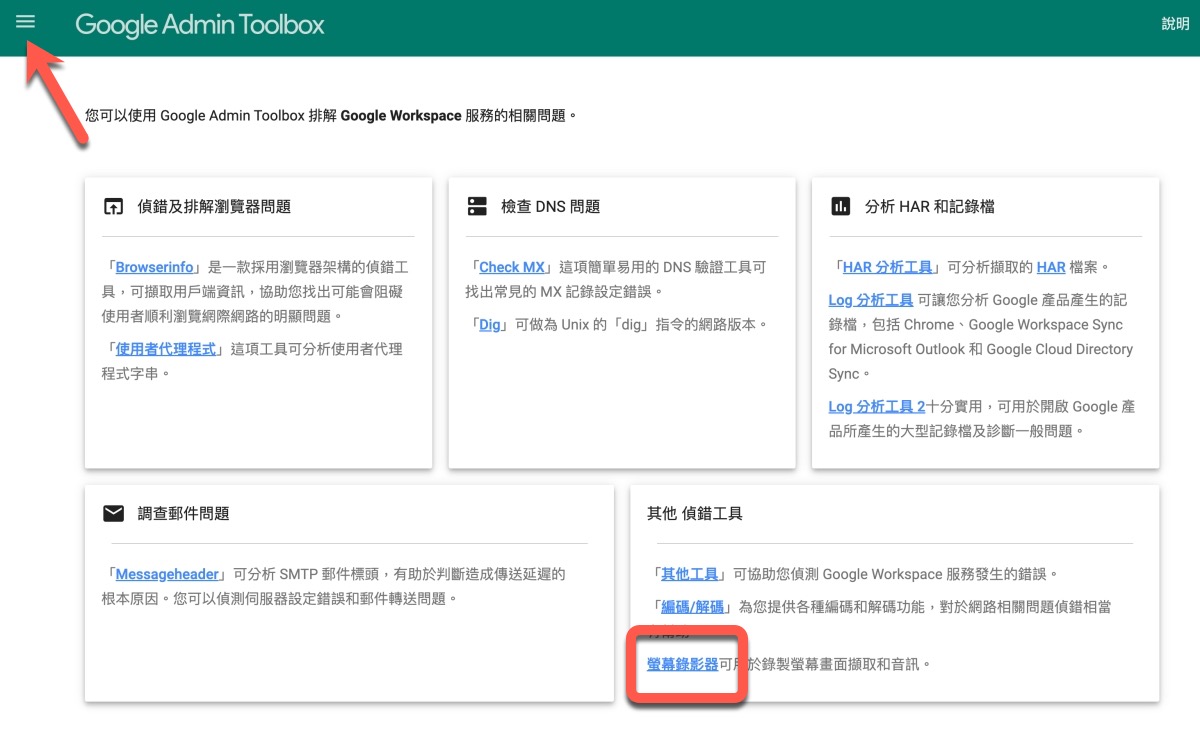The height and width of the screenshot is (741, 1200).
Task: Open the Check MX tool
Action: pos(512,267)
